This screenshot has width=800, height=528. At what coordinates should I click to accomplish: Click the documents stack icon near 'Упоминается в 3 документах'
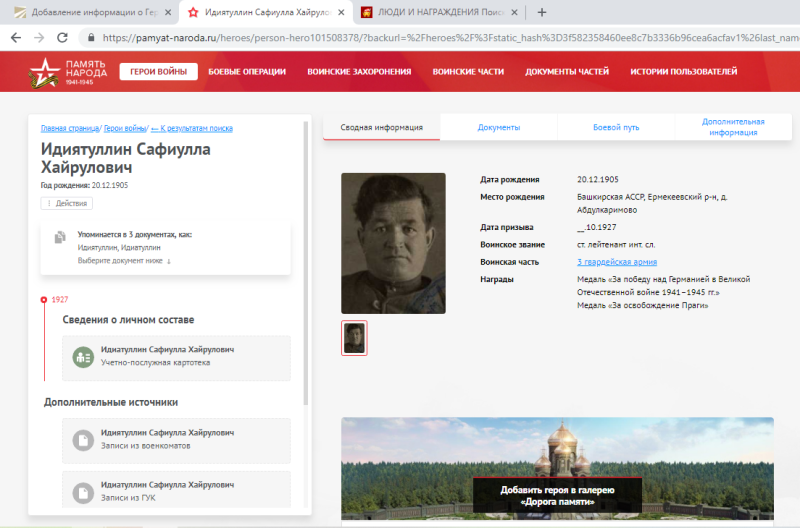(60, 238)
